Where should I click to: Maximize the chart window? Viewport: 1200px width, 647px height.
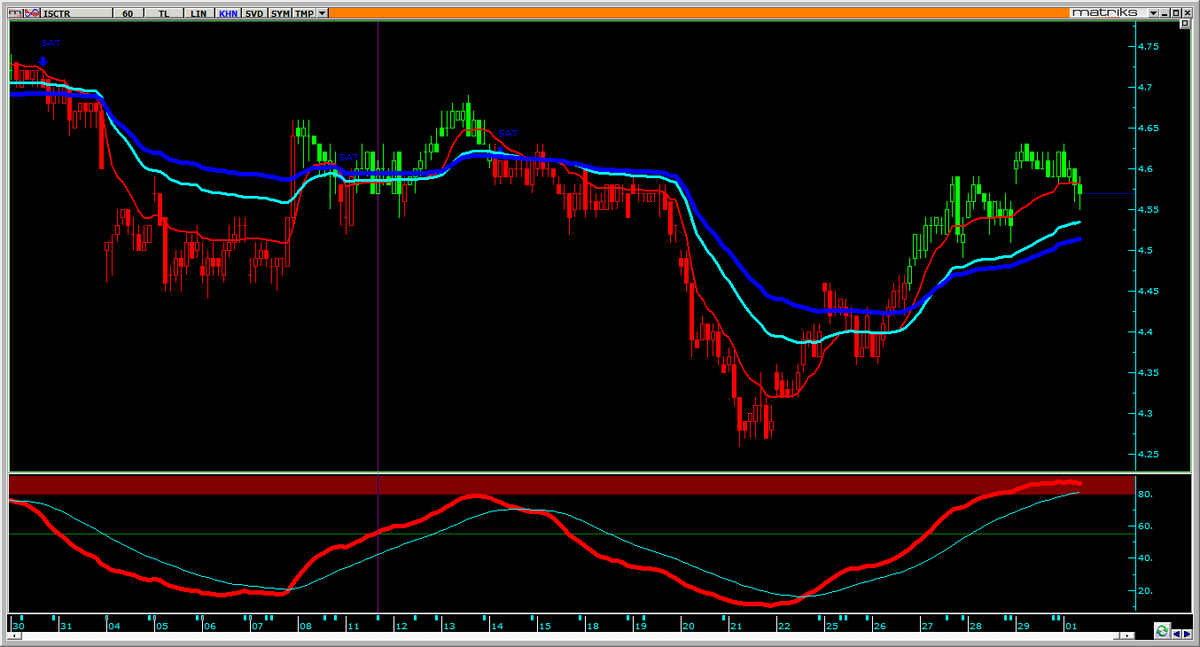[1176, 13]
